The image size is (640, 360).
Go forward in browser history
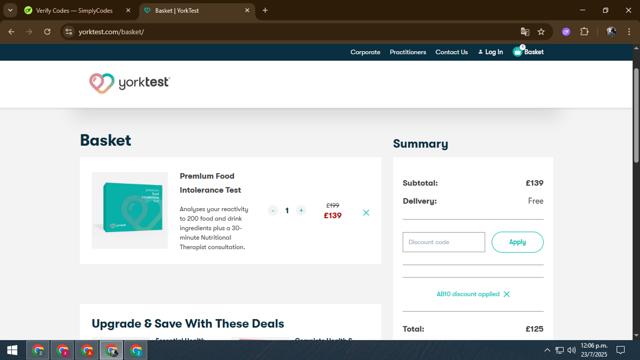[29, 32]
